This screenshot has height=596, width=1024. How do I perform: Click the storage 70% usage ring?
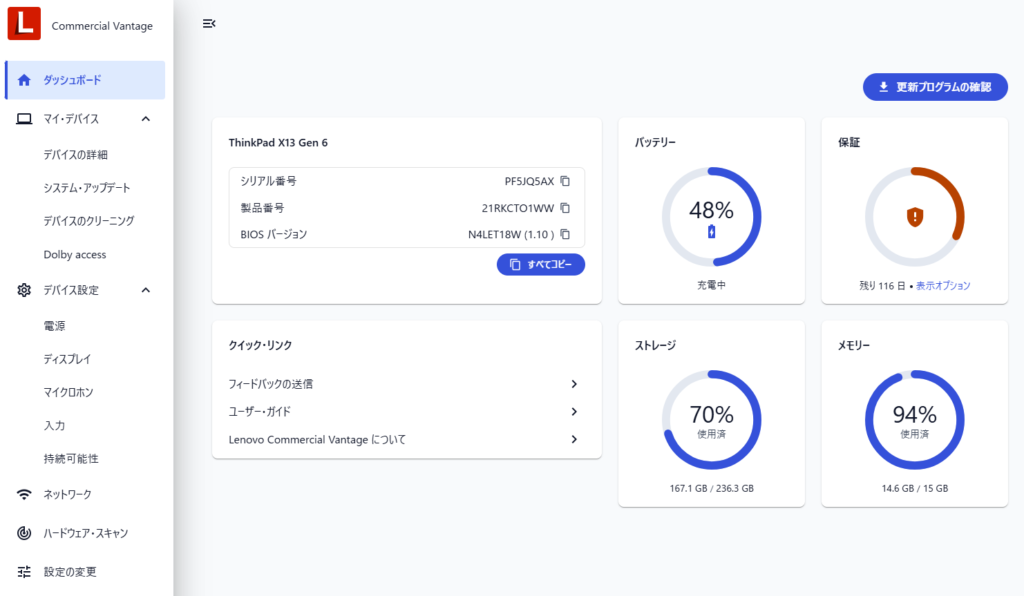tap(711, 420)
